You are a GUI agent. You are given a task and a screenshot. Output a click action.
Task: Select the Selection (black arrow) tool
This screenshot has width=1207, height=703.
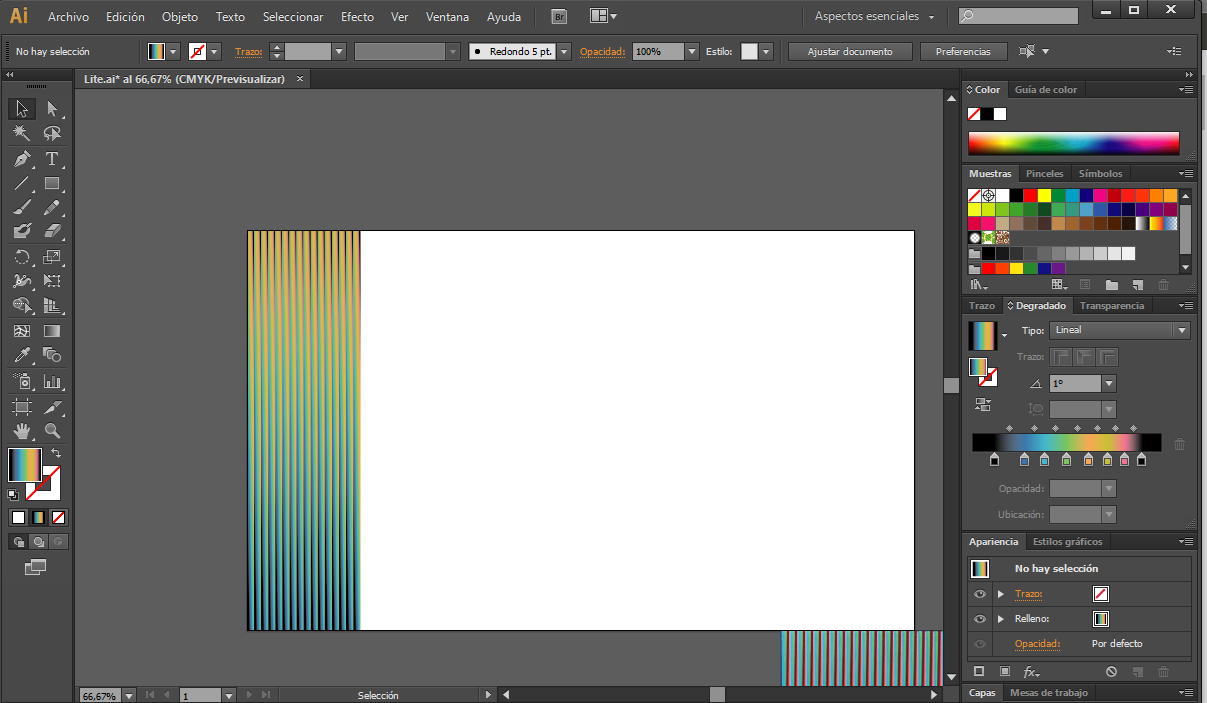(22, 109)
